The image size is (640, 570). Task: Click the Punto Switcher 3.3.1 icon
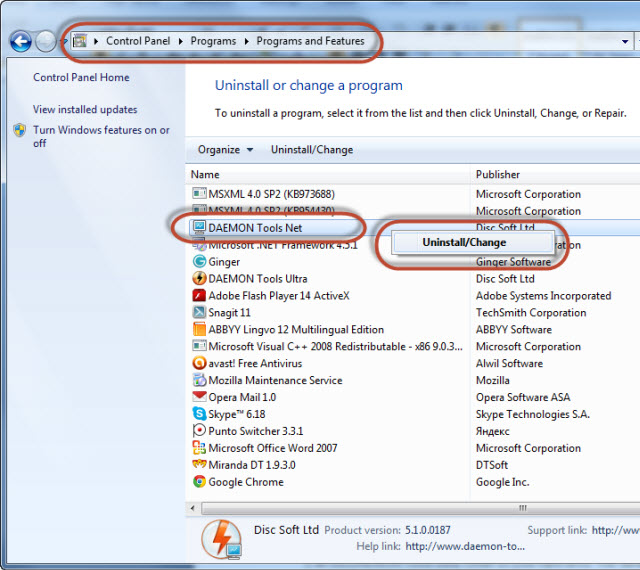coord(199,431)
